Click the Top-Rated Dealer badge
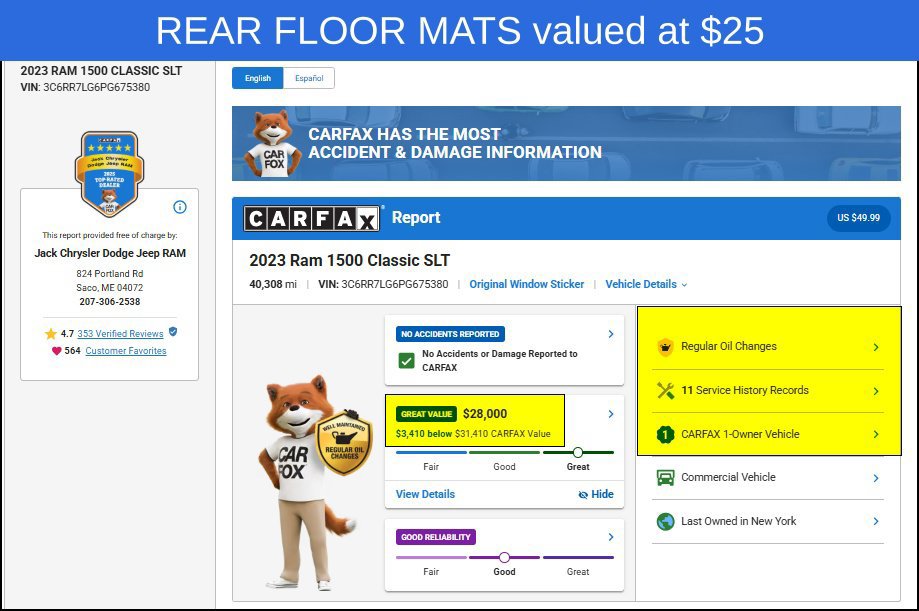 pos(110,174)
